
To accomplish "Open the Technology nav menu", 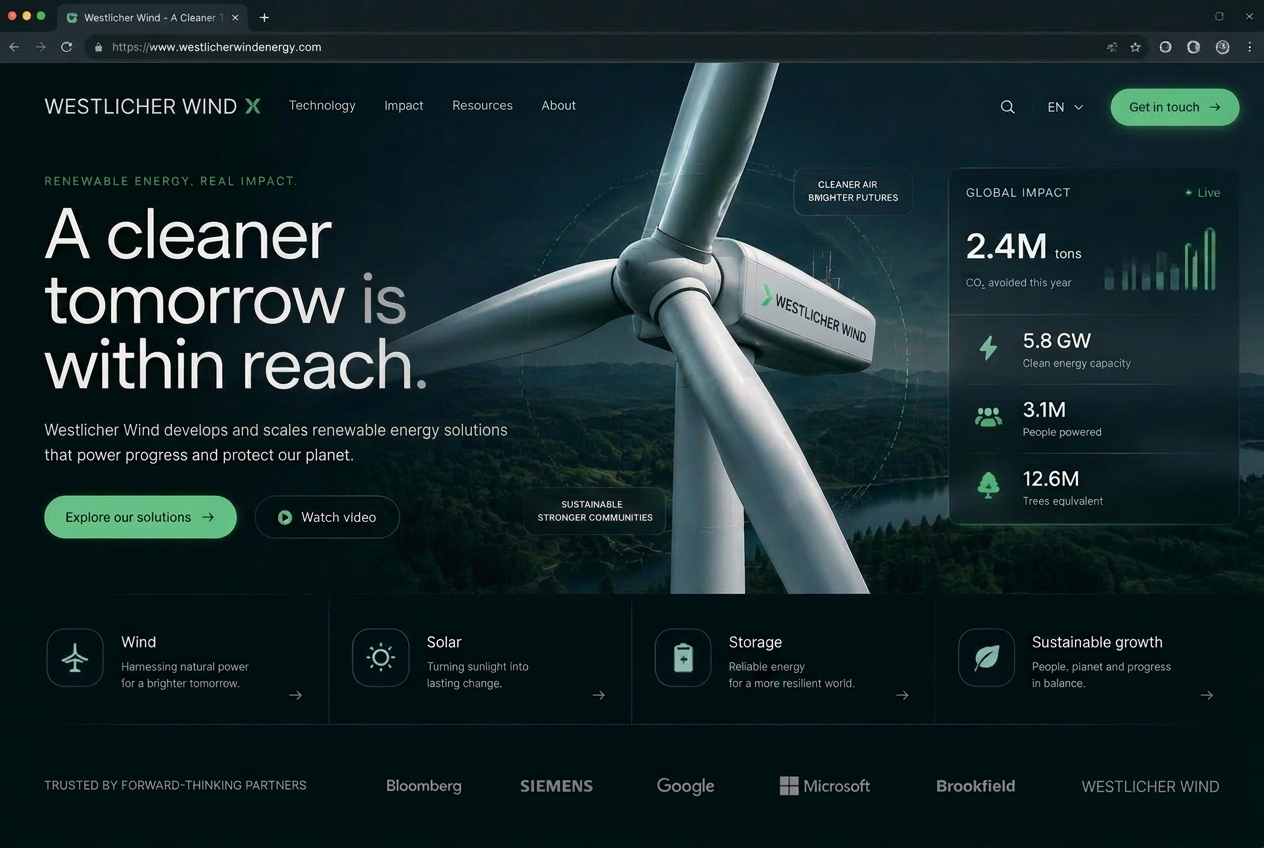I will [322, 105].
